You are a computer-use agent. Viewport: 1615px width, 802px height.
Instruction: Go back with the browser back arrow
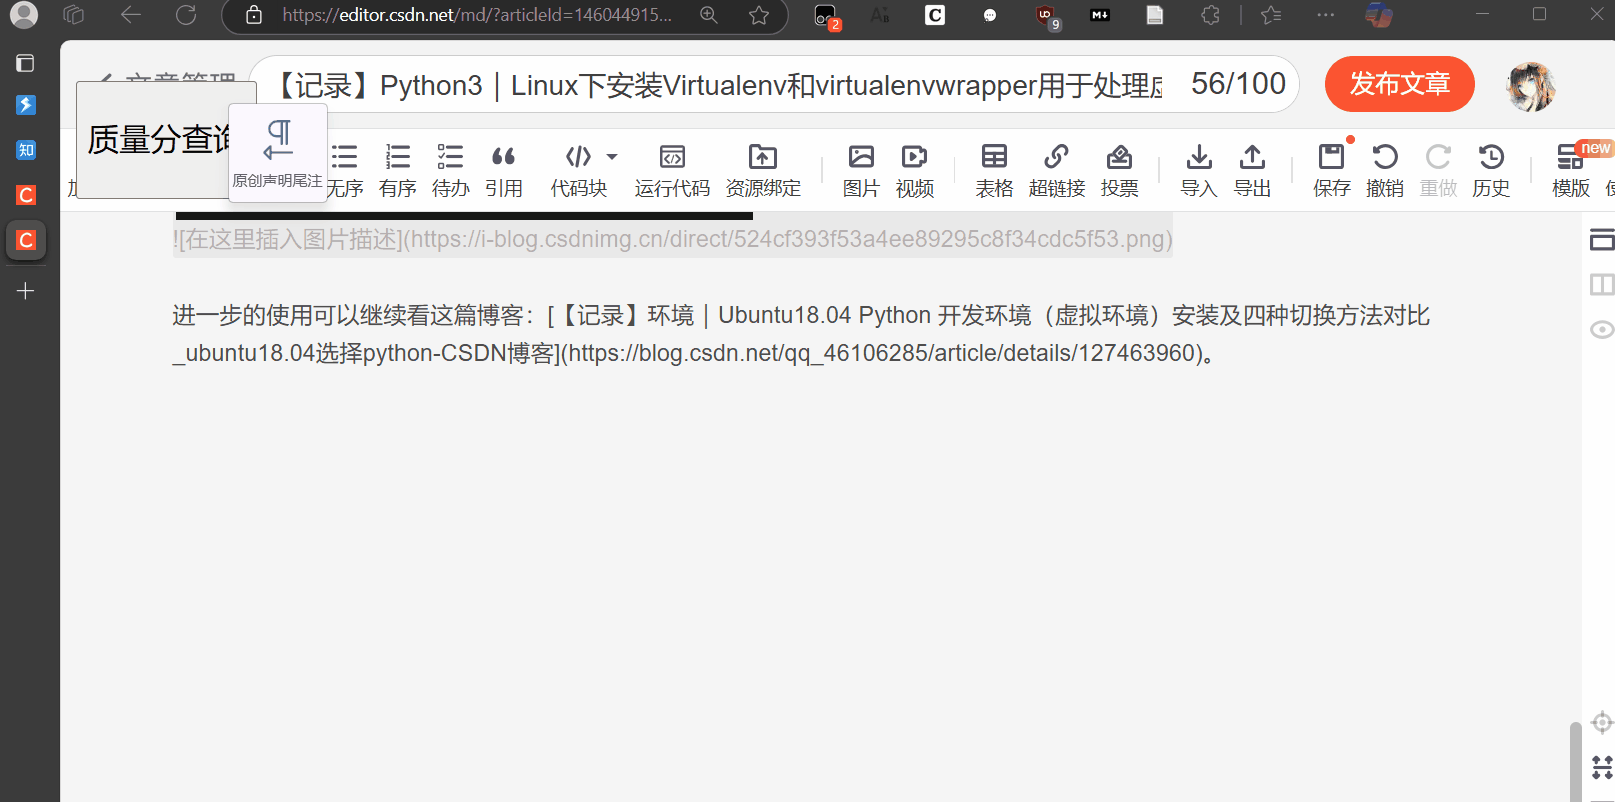pos(131,15)
